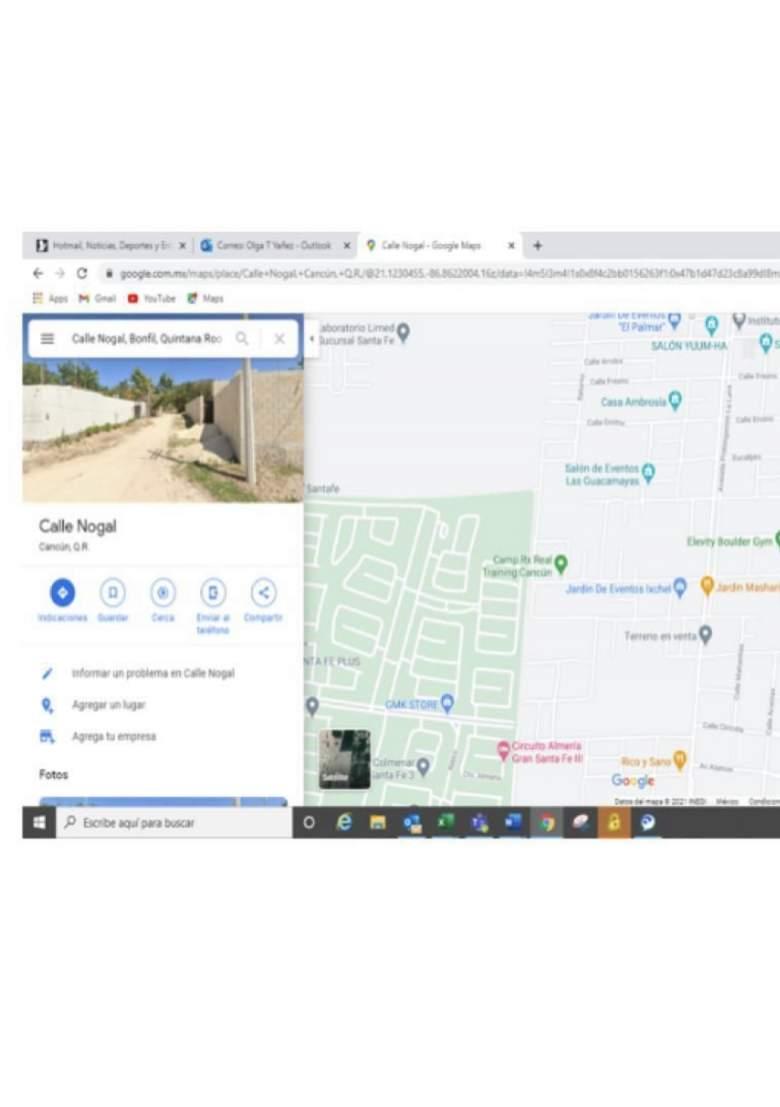Screen dimensions: 780x1107
Task: Switch to Hotmail Noticias tab
Action: click(x=105, y=245)
